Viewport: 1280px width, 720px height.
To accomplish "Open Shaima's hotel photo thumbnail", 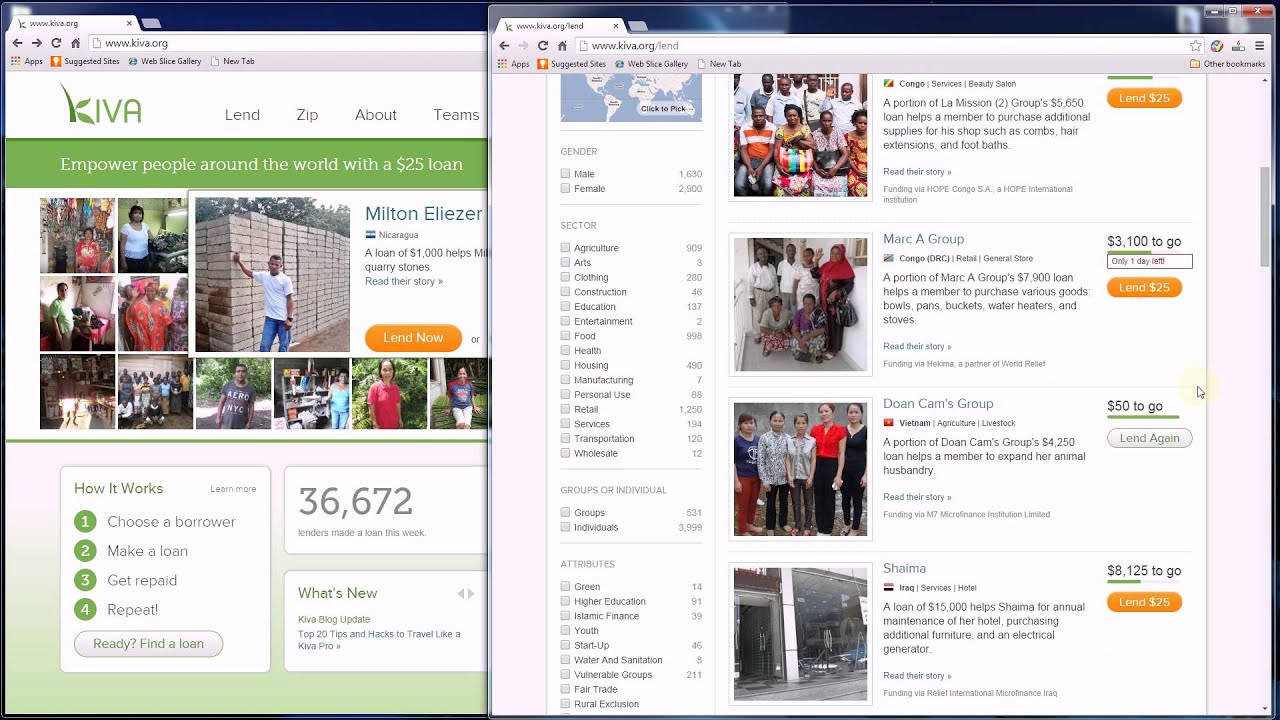I will coord(800,634).
